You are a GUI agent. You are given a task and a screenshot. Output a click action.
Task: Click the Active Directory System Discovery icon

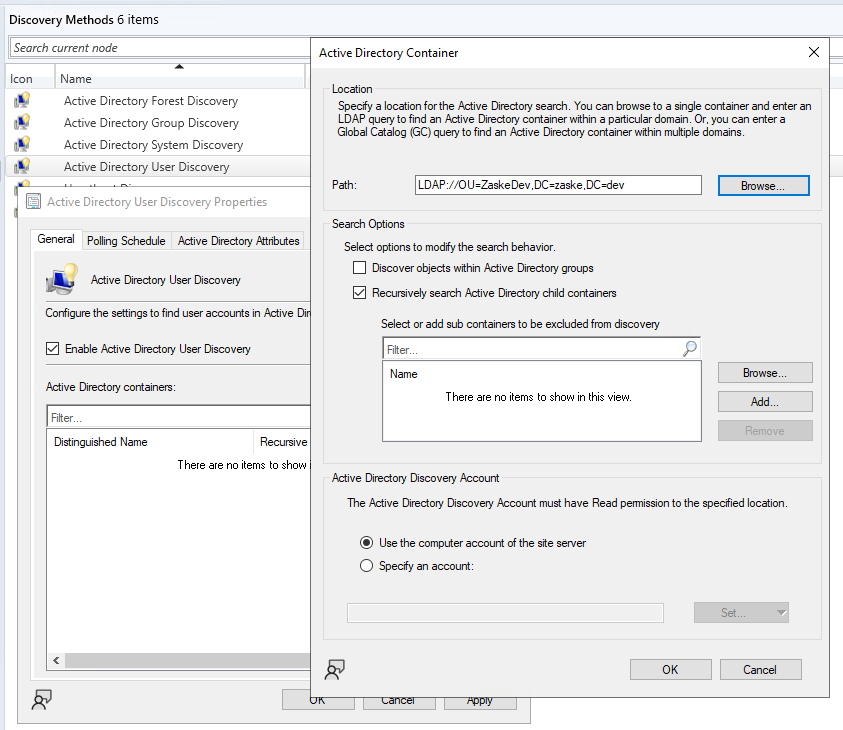click(x=22, y=144)
